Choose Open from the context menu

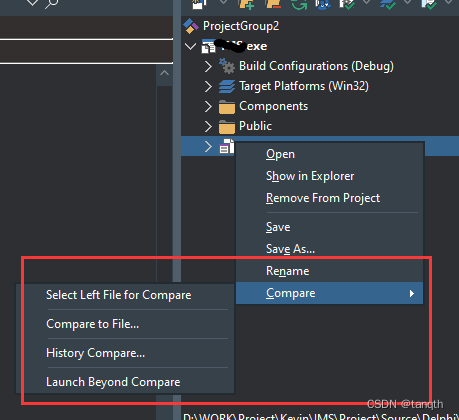coord(329,154)
